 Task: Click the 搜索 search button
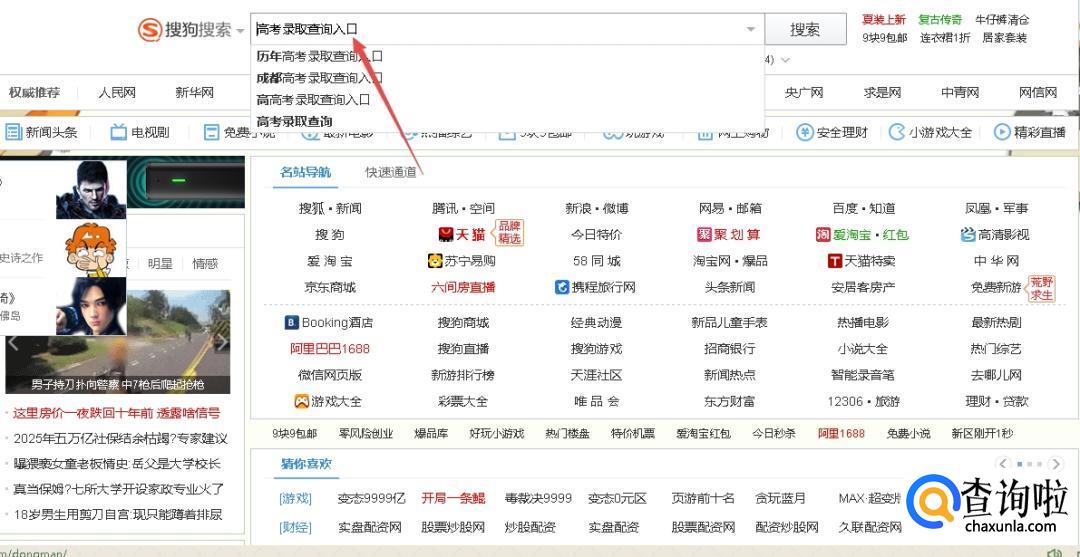click(x=805, y=30)
